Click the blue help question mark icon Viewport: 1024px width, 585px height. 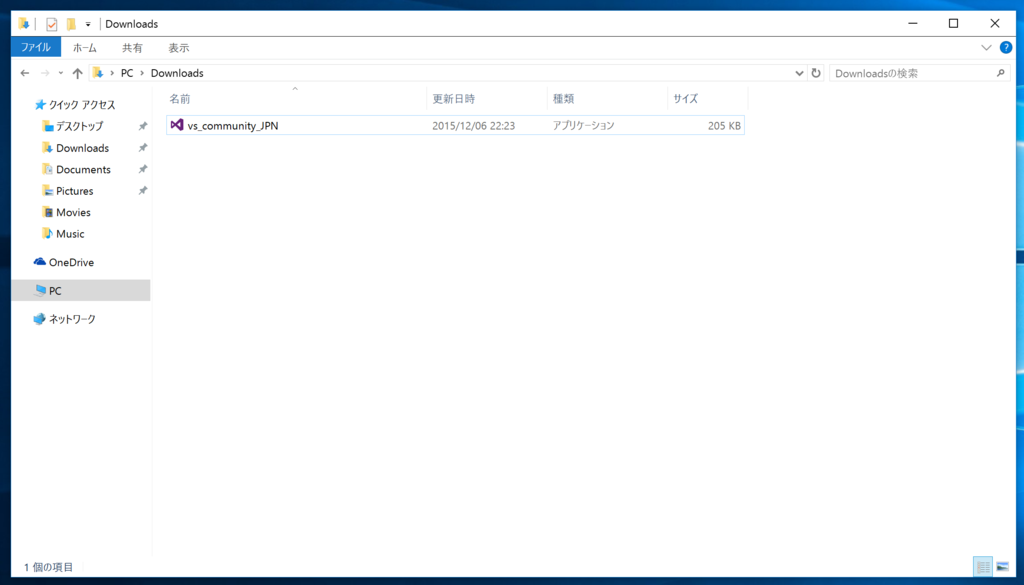(x=1005, y=47)
